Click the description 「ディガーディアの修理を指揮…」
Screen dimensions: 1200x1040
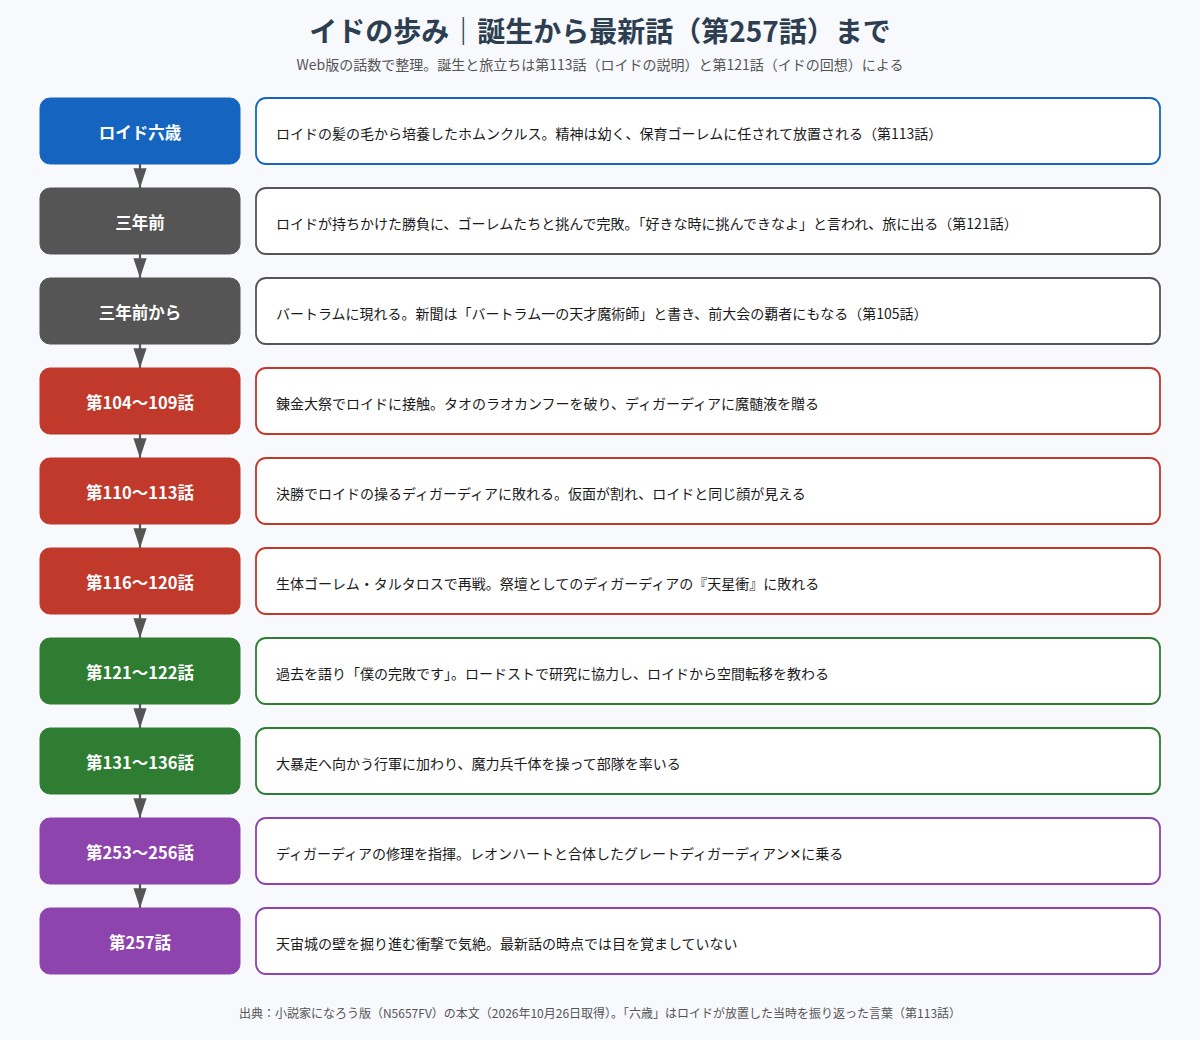coord(708,851)
